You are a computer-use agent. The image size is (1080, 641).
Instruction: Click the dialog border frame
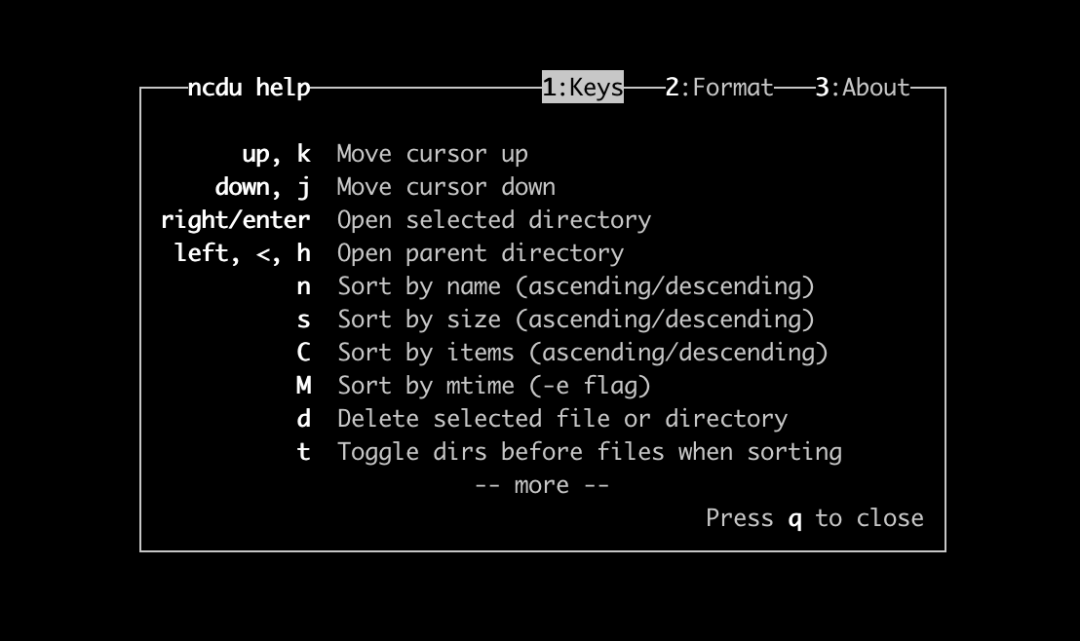click(543, 548)
